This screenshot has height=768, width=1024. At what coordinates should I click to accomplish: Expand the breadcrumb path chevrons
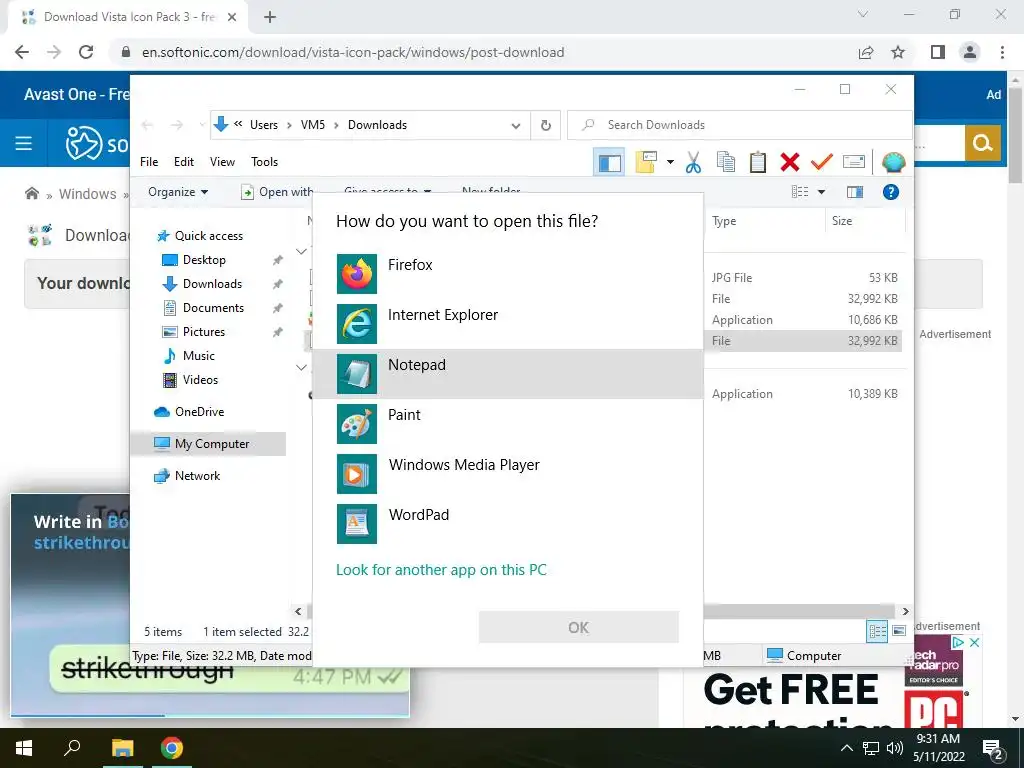pos(238,124)
